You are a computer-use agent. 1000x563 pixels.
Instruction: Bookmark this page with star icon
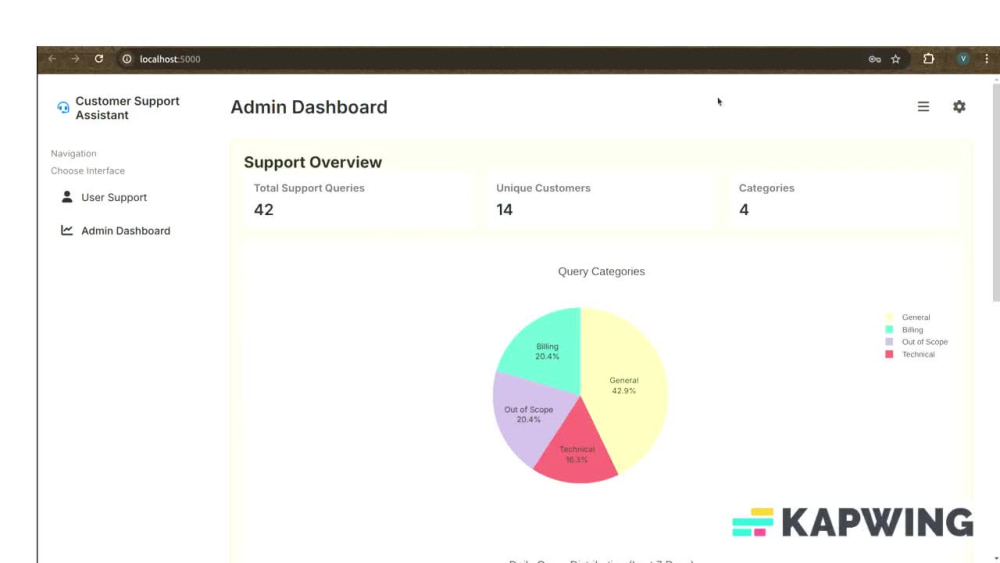point(895,59)
